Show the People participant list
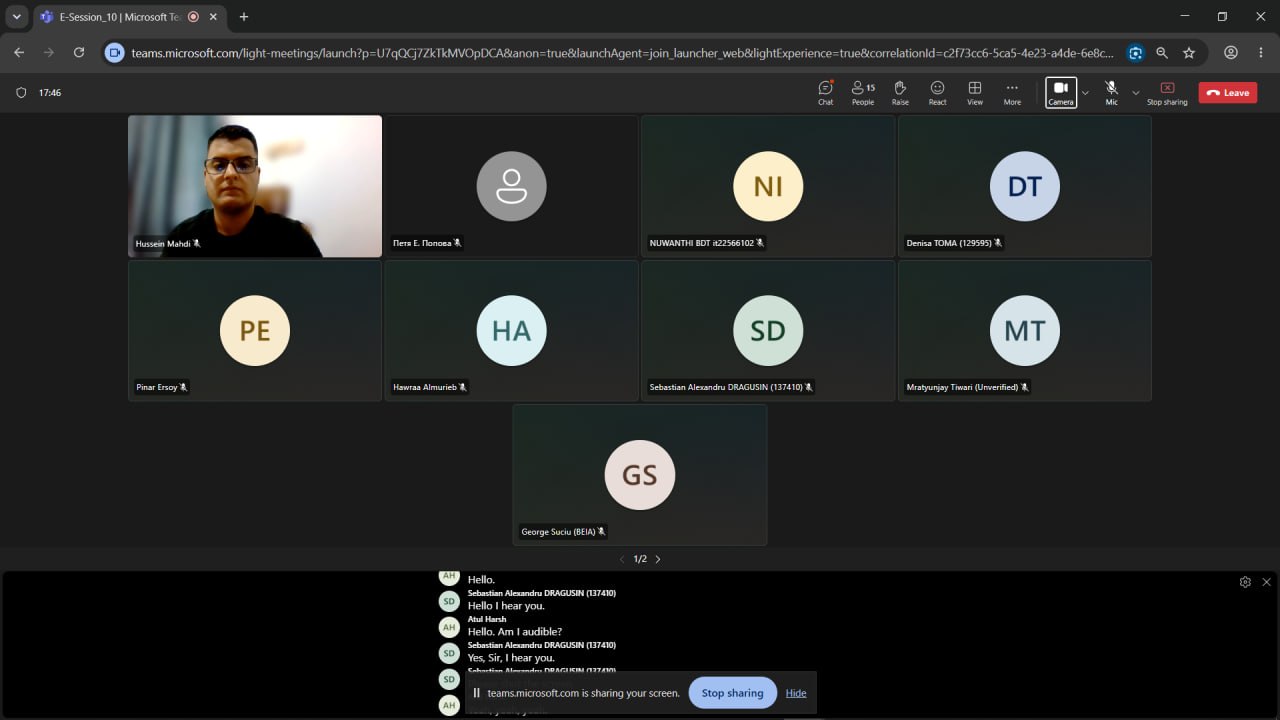The image size is (1280, 720). (863, 93)
